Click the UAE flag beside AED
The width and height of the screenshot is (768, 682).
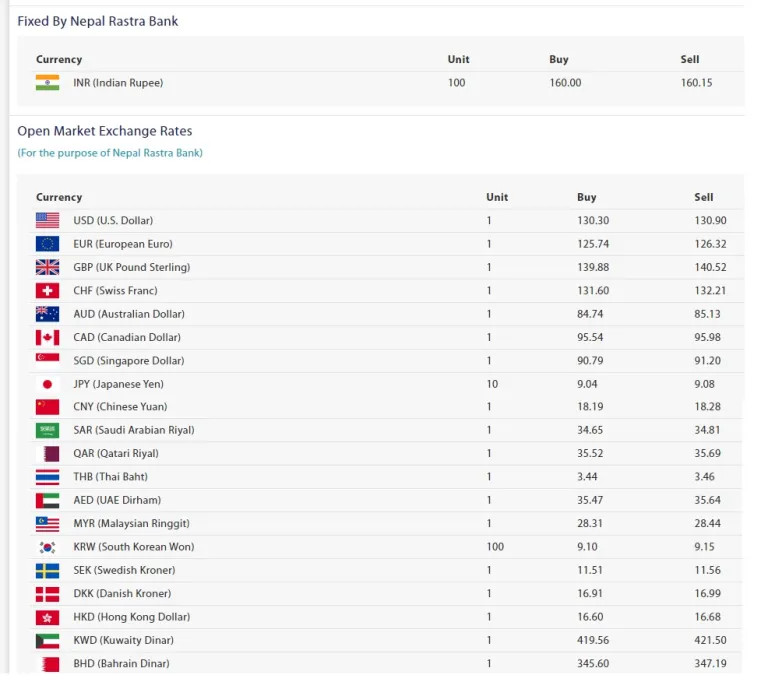[x=48, y=501]
